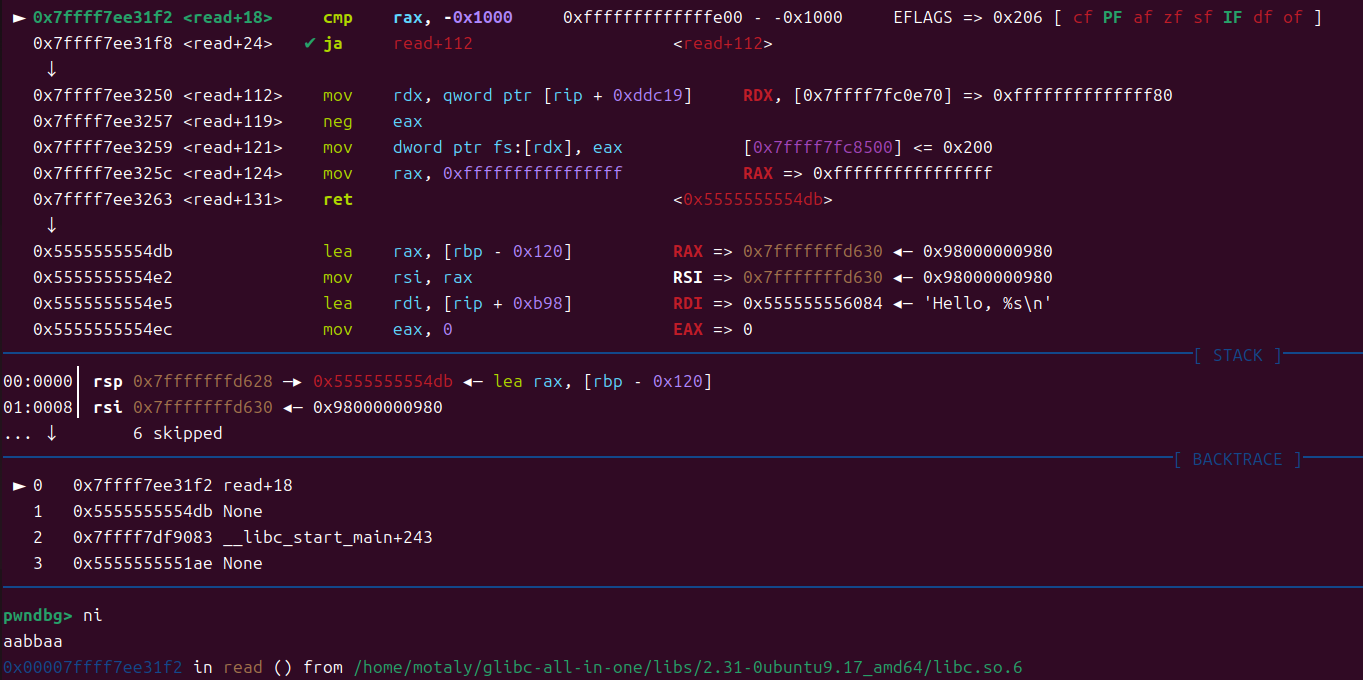Click the aabbaa input line
The image size is (1363, 680).
(33, 642)
